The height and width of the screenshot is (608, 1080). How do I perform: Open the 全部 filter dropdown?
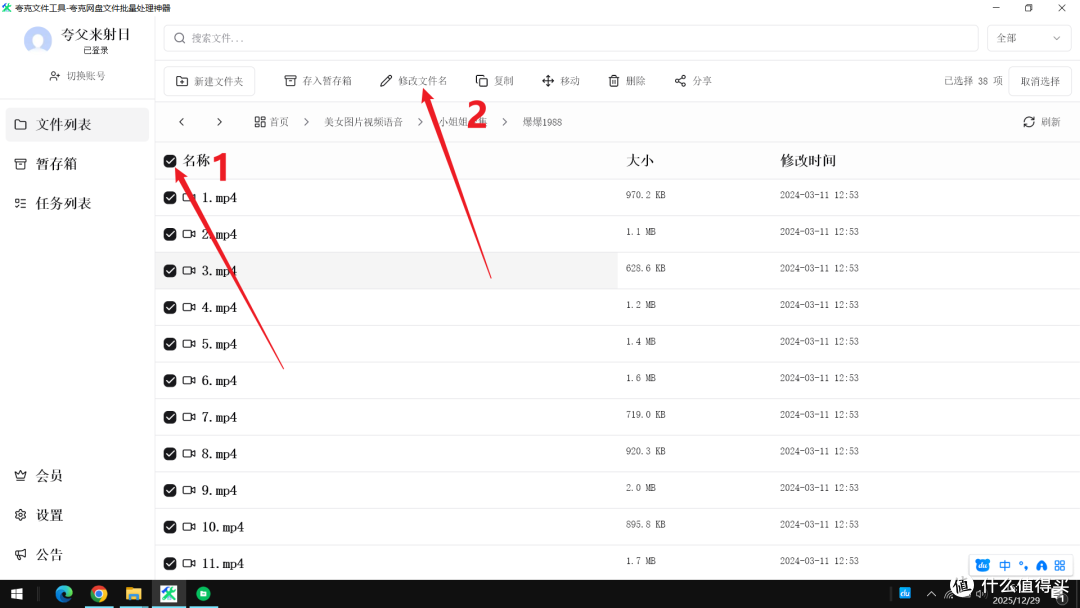click(x=1029, y=39)
